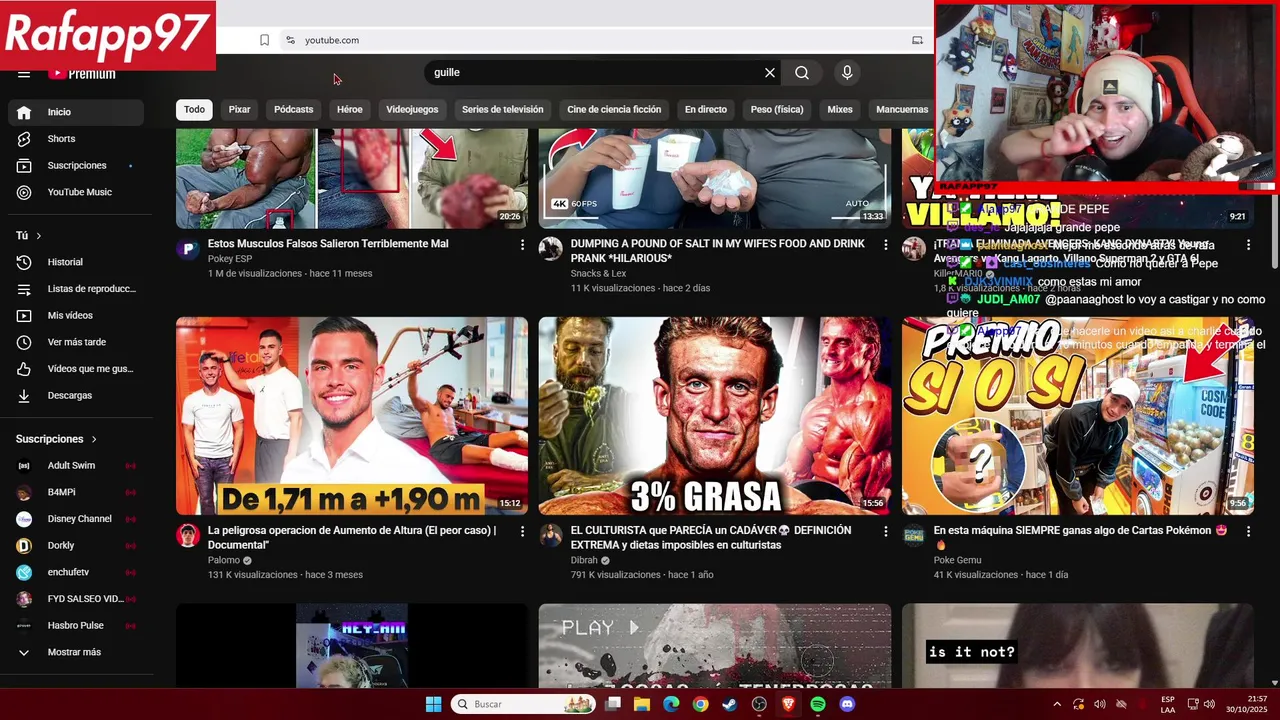1280x720 pixels.
Task: Clear the search text with the X icon
Action: coord(770,73)
